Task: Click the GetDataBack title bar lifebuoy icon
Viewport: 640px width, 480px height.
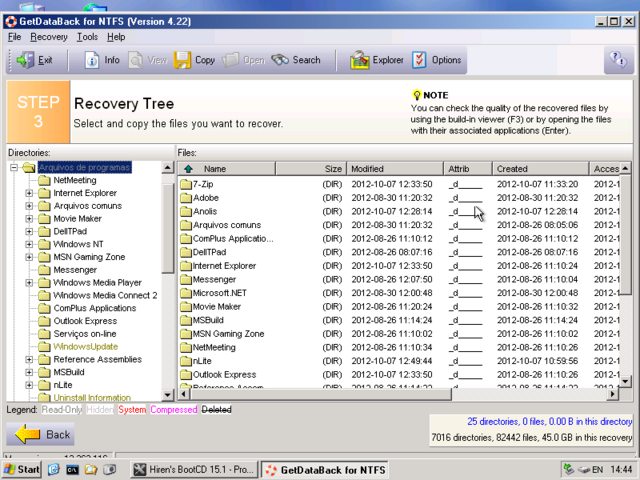Action: [11, 21]
